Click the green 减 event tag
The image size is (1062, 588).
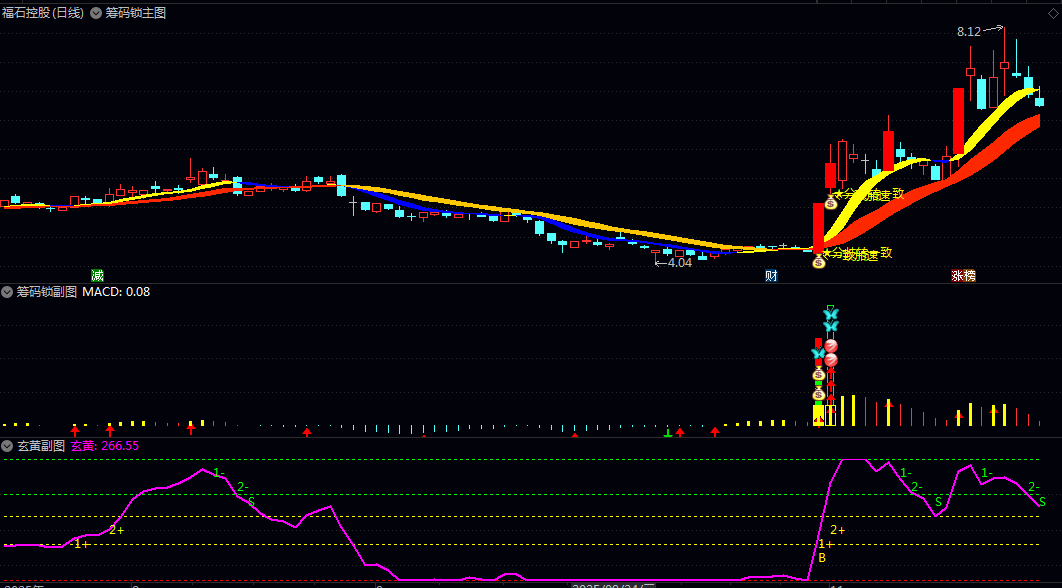click(x=98, y=275)
